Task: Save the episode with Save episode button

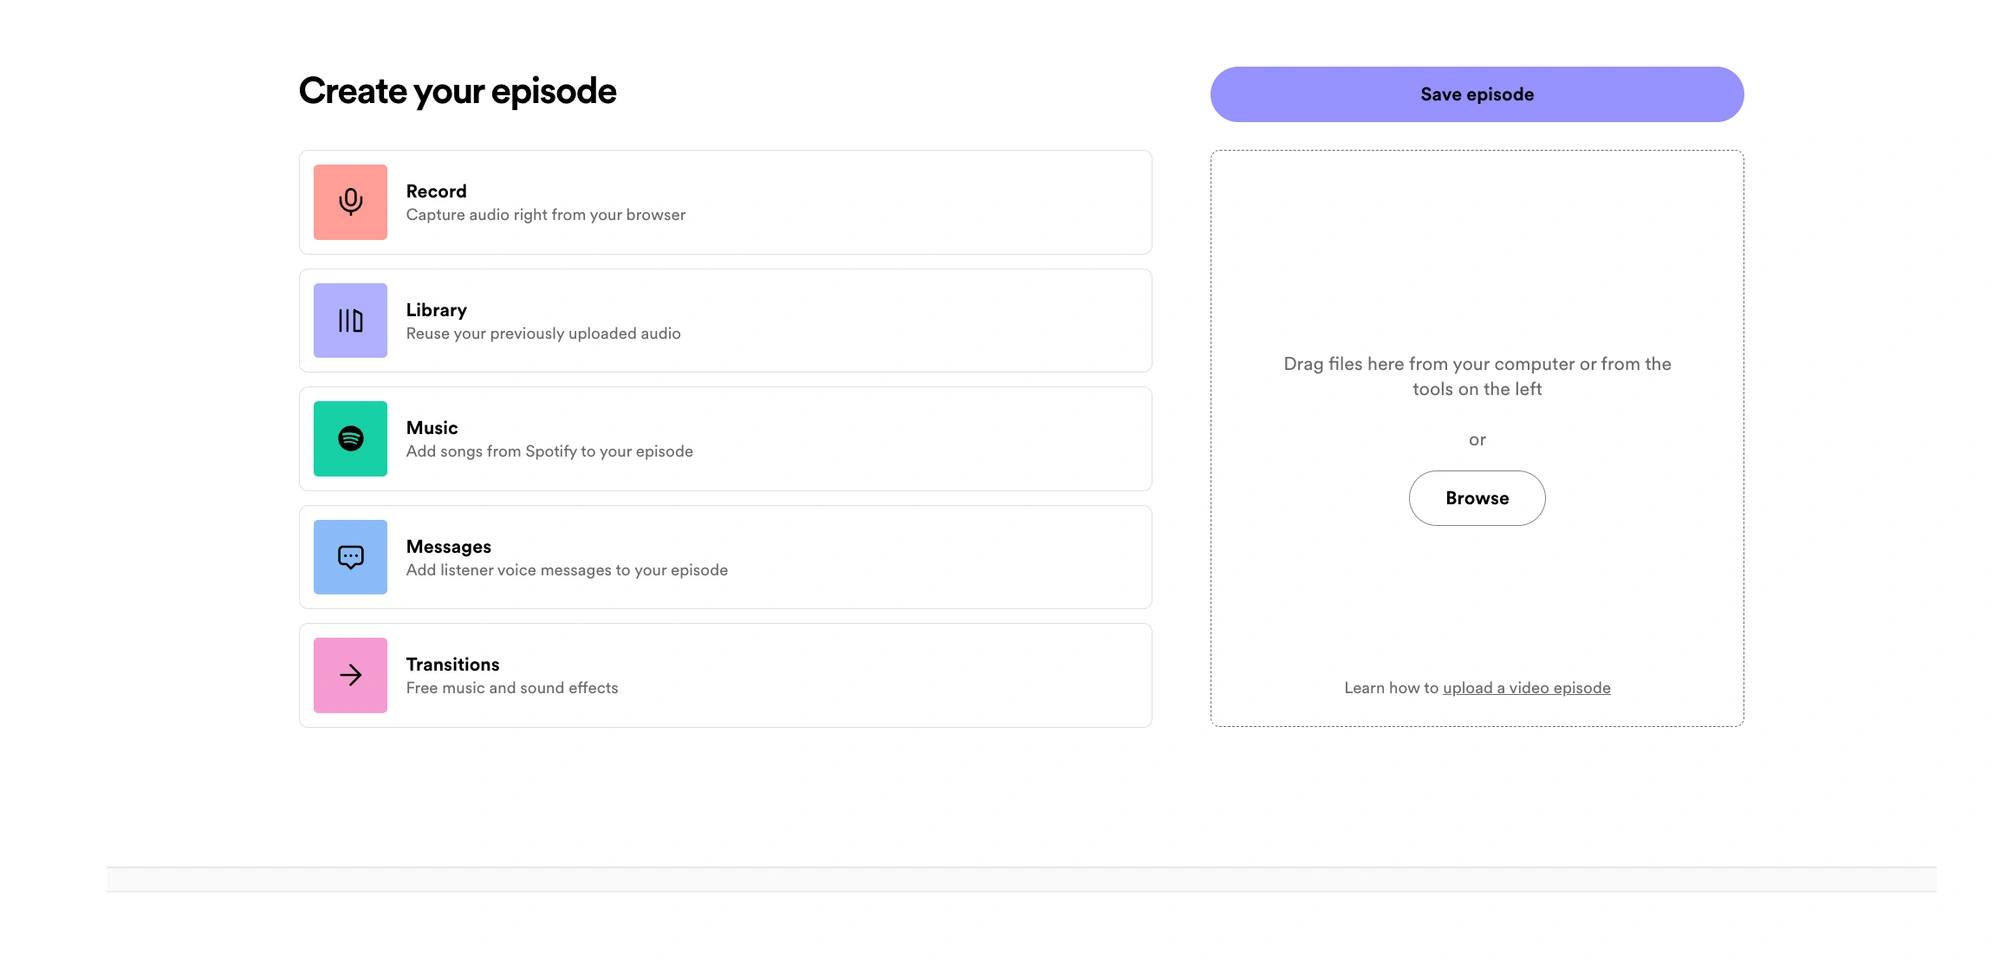Action: tap(1476, 94)
